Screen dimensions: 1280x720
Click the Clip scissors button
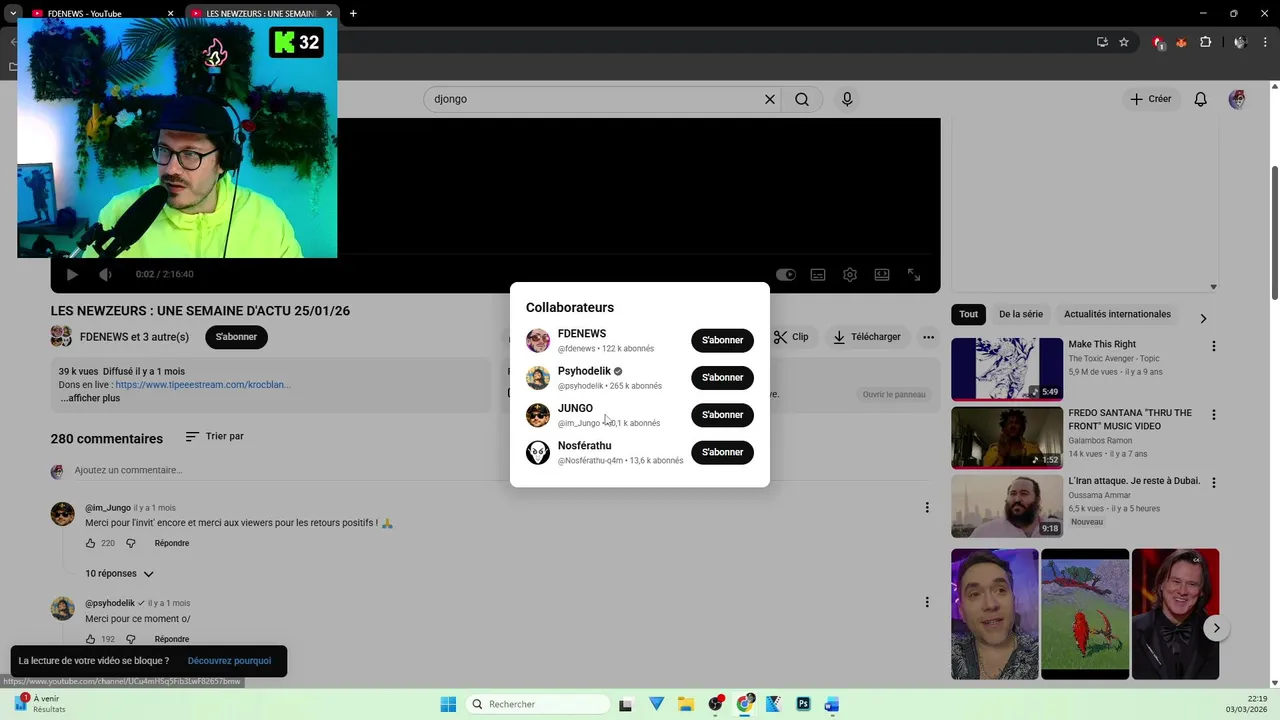(792, 337)
